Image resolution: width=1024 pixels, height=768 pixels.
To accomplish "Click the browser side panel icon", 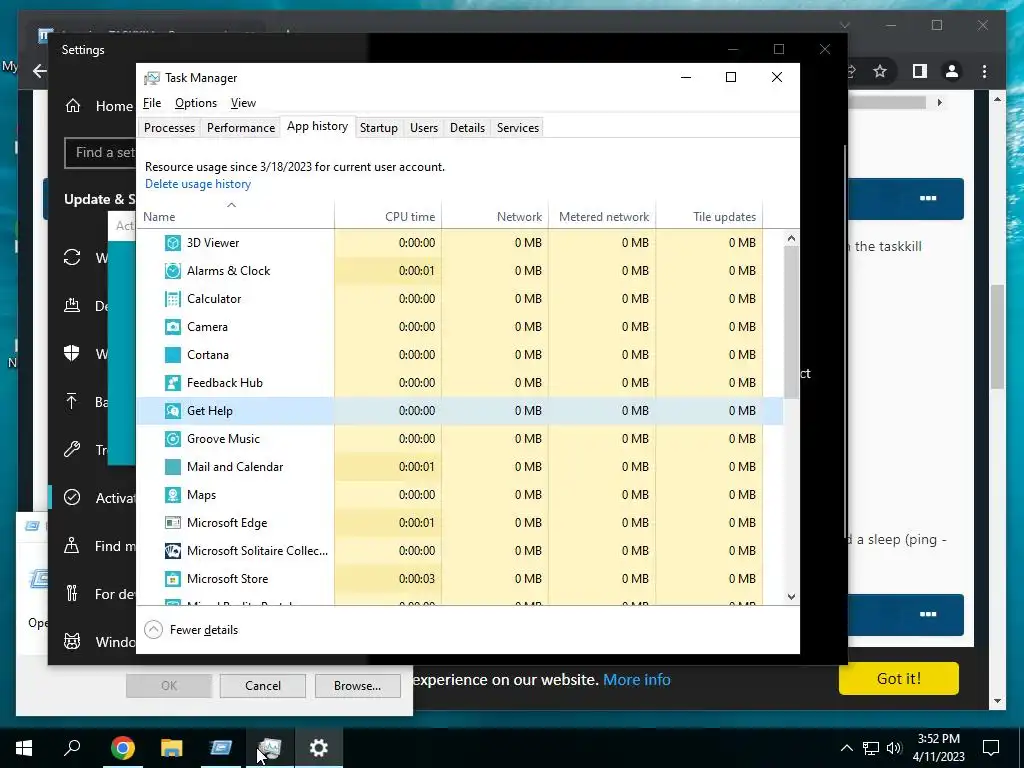I will tap(920, 71).
